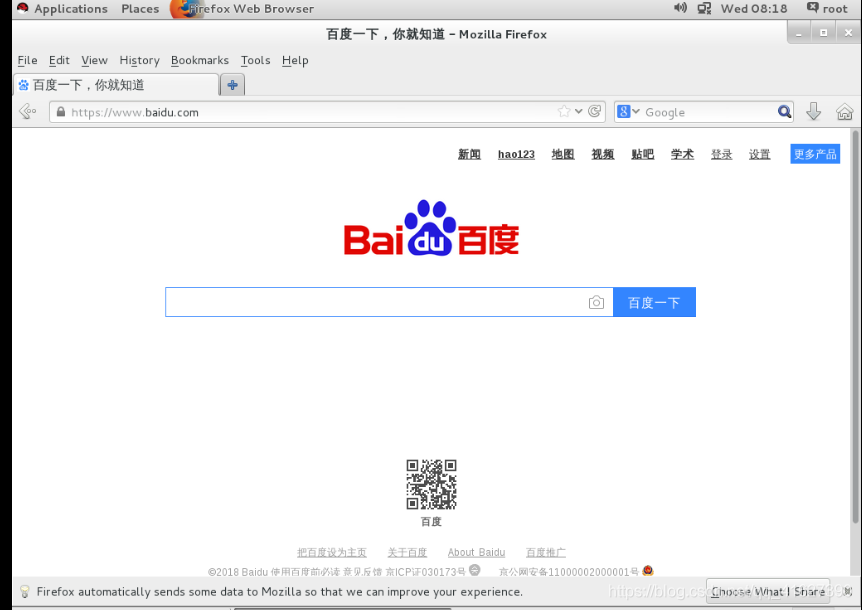The image size is (862, 610).
Task: Open the View menu
Action: pyautogui.click(x=95, y=60)
